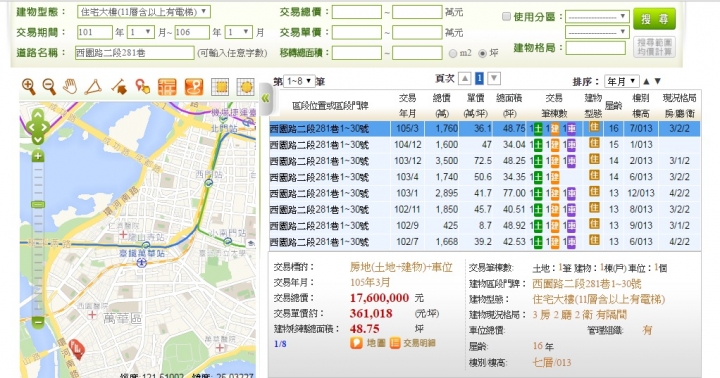
Task: Select the zoom-out magnifier tool
Action: pyautogui.click(x=49, y=86)
